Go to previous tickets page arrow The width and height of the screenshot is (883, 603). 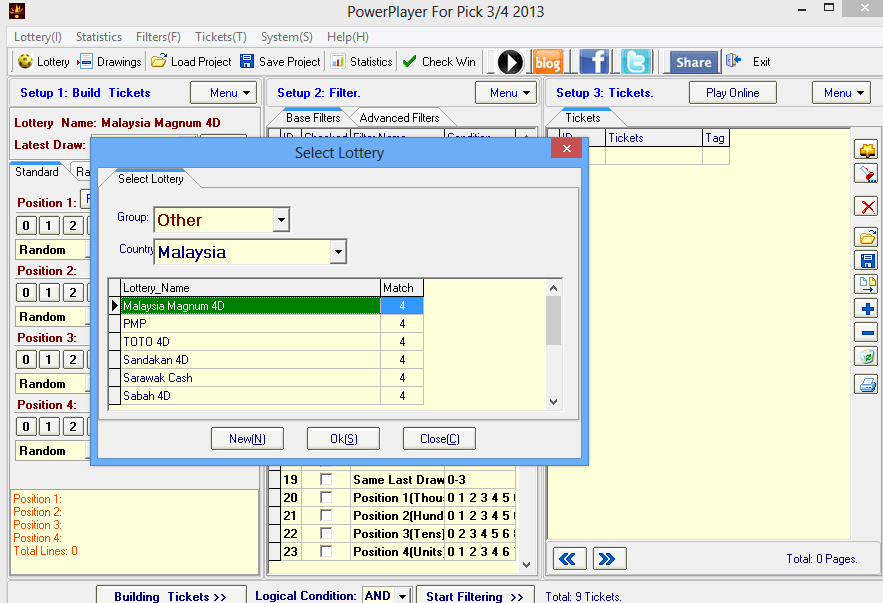coord(569,559)
